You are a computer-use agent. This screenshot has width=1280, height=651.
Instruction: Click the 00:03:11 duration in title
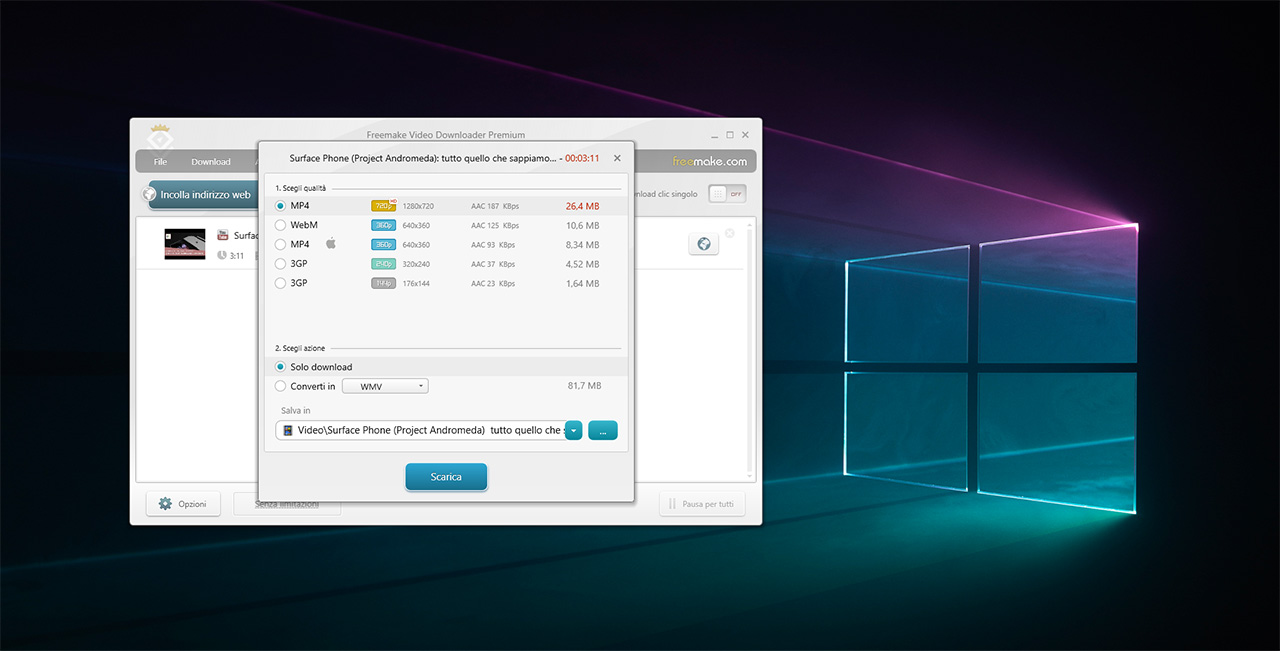(582, 158)
